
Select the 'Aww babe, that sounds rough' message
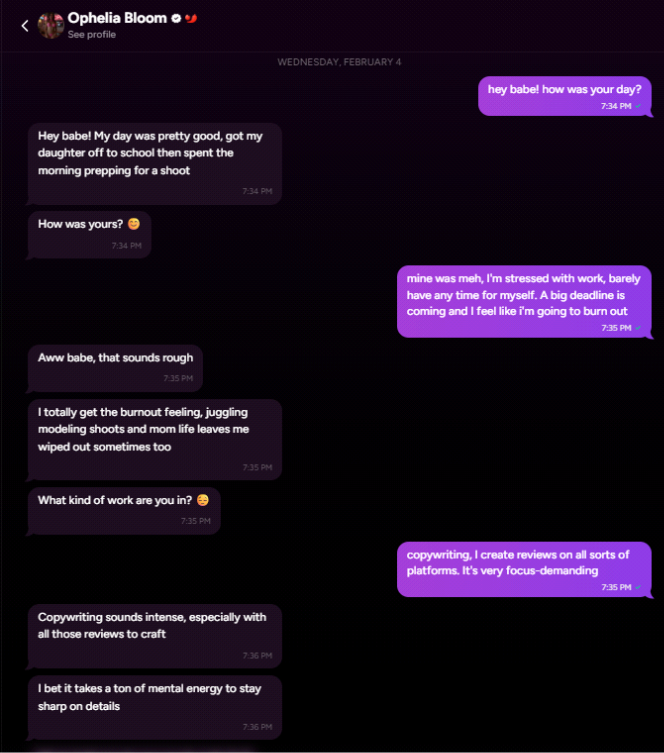pyautogui.click(x=115, y=367)
